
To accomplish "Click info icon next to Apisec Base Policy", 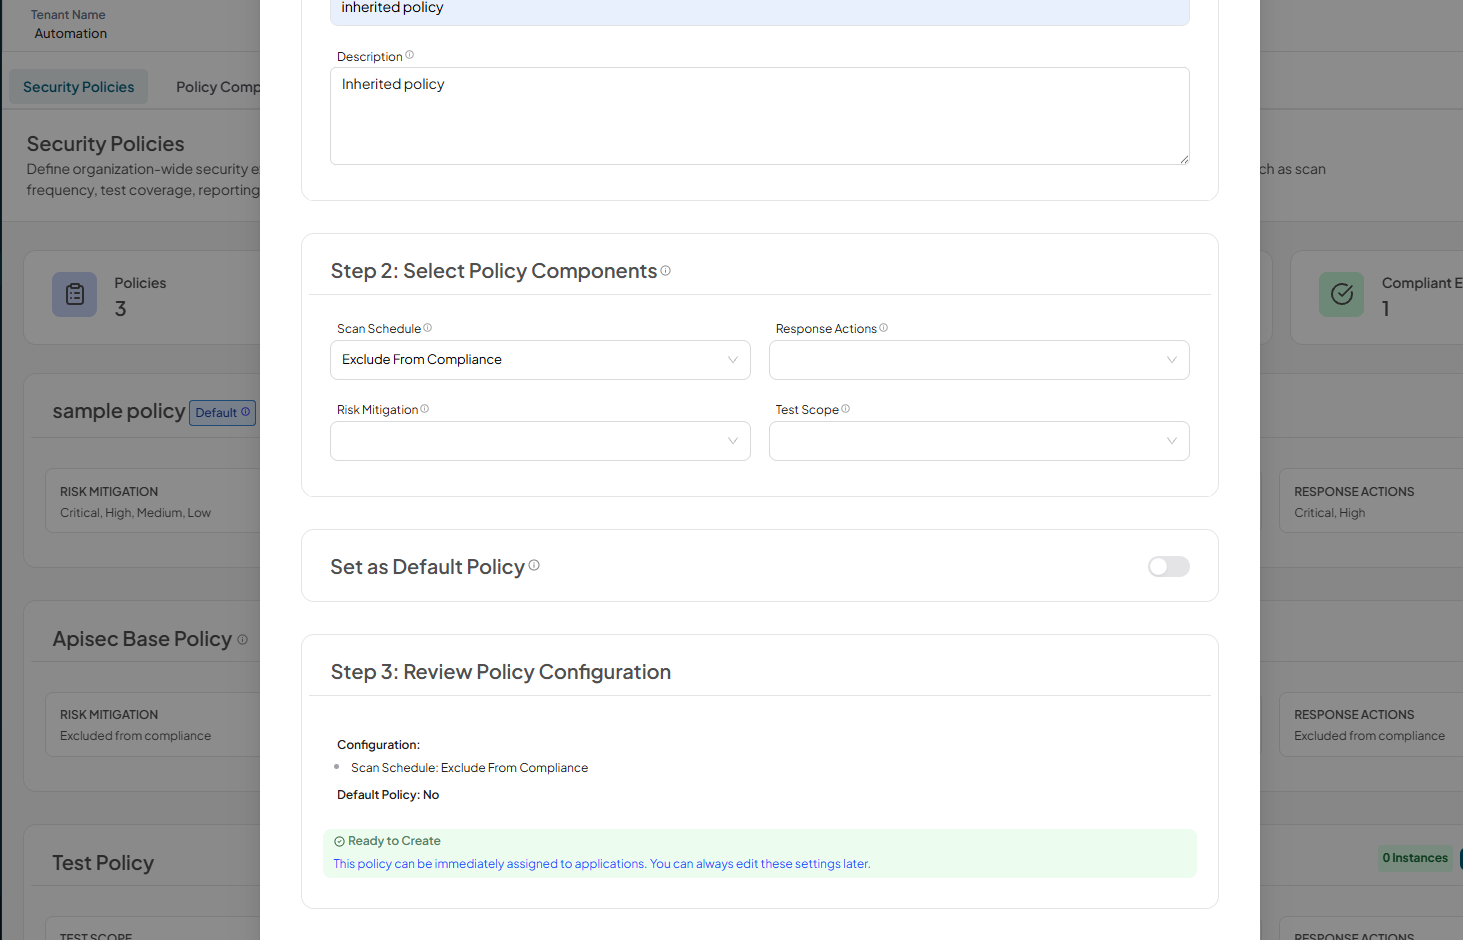I will pyautogui.click(x=242, y=639).
